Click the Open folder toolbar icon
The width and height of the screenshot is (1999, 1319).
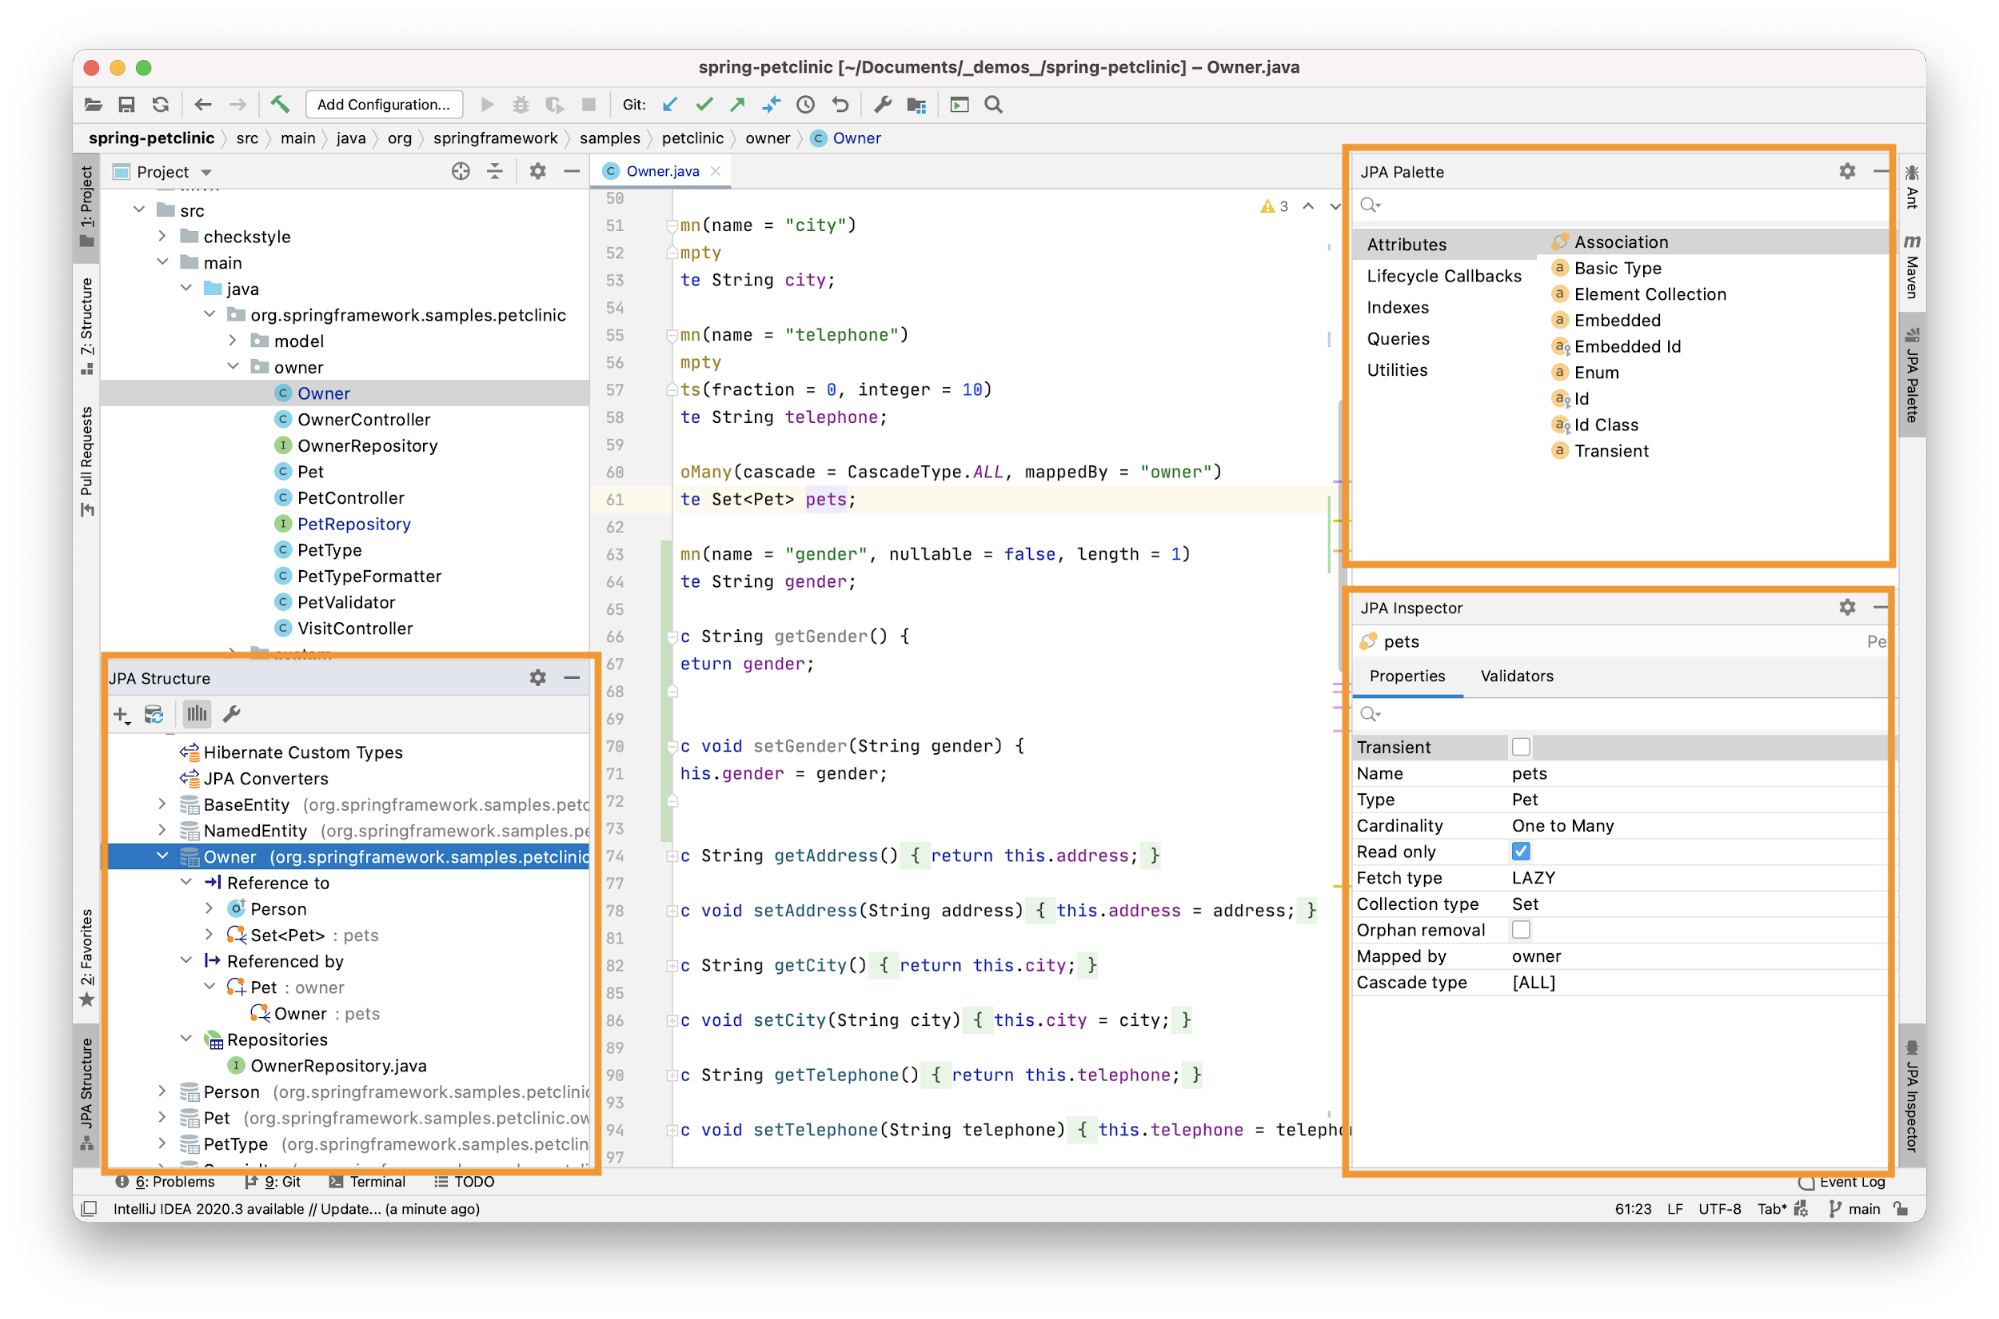(93, 104)
